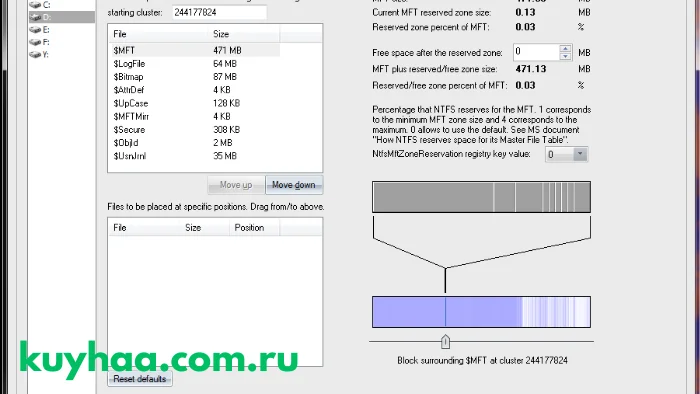Select drive C: icon in drive list
The width and height of the screenshot is (700, 394).
click(x=35, y=5)
